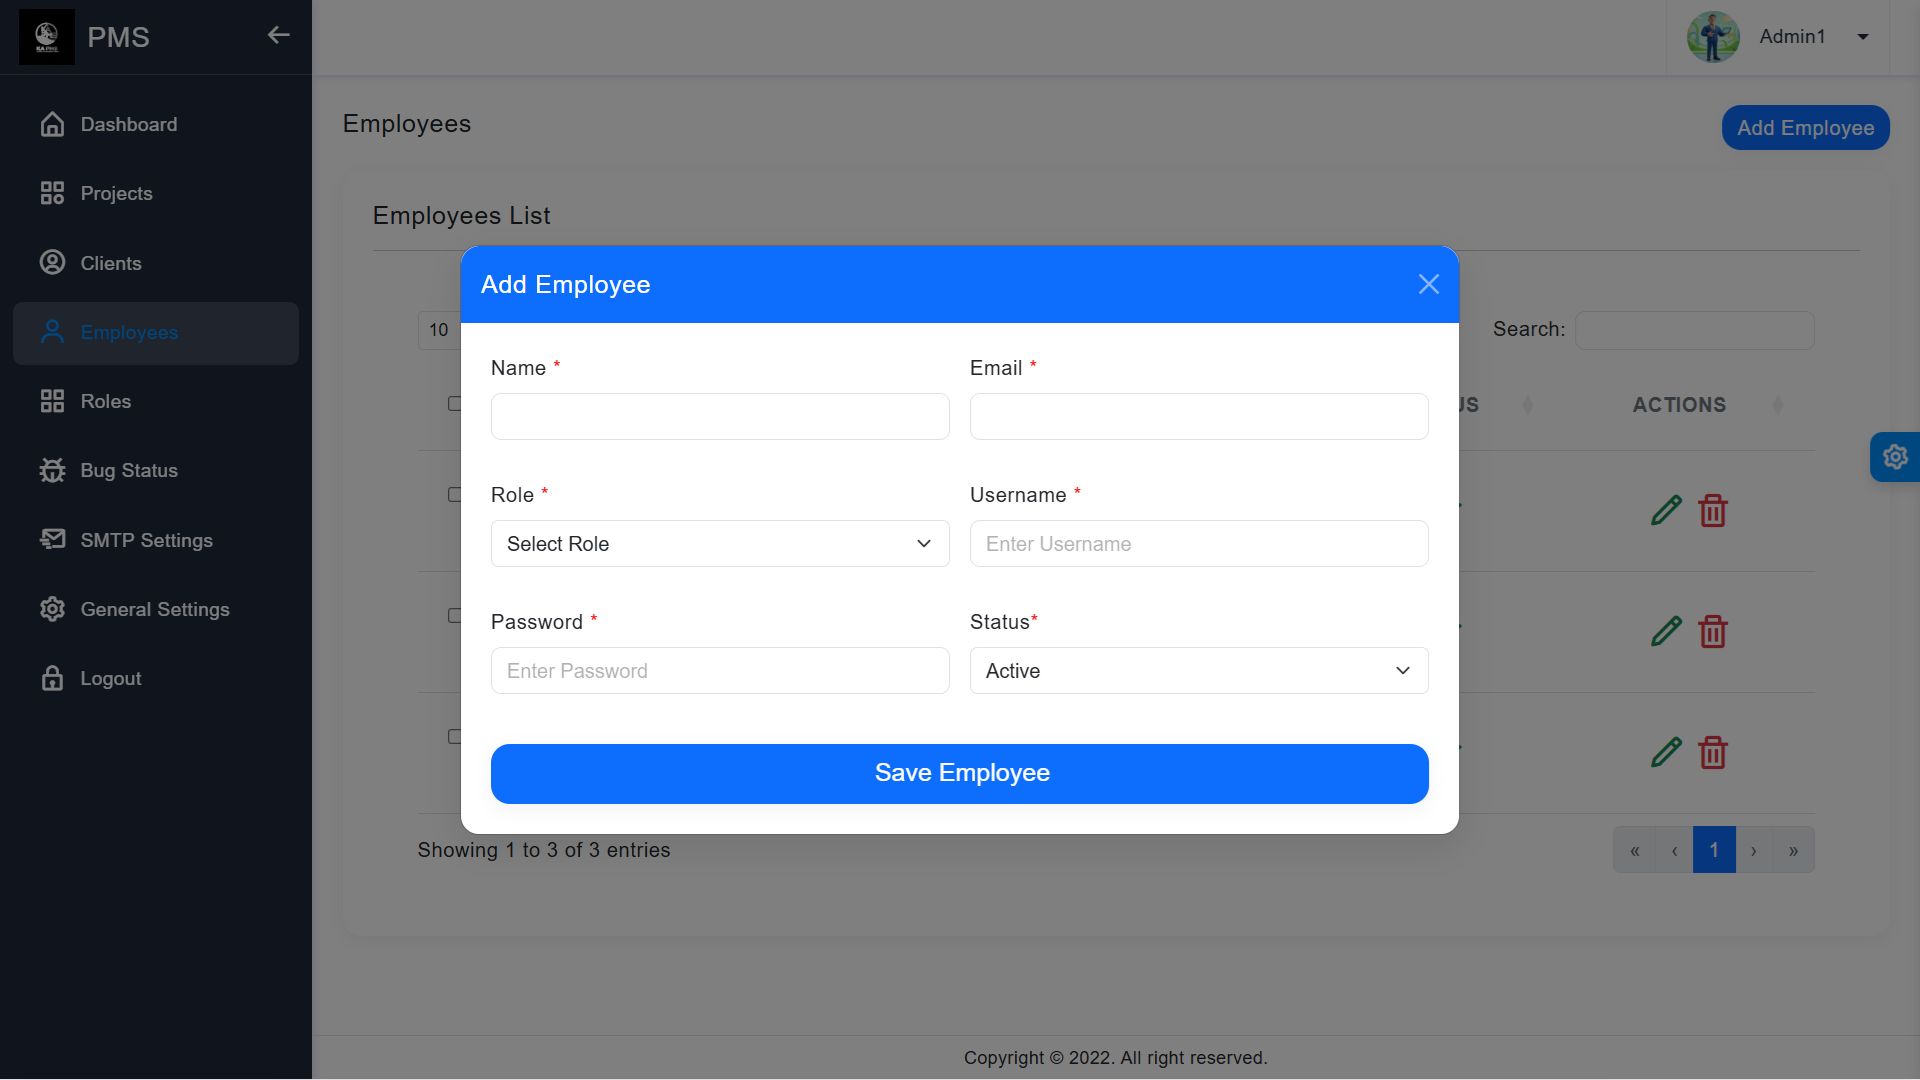Tick the first employee row checkbox
The image size is (1920, 1080).
pyautogui.click(x=454, y=495)
